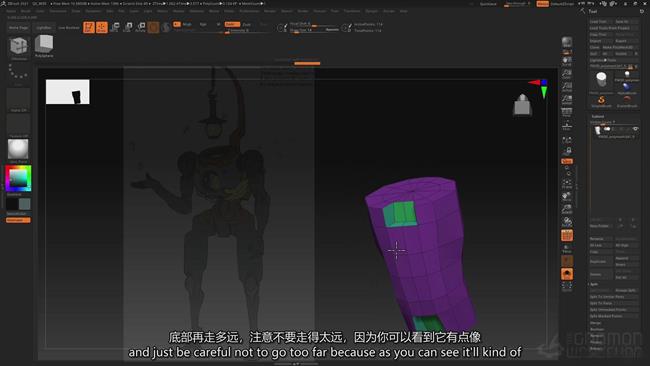
Task: Collapse the Subtool section header
Action: (598, 116)
